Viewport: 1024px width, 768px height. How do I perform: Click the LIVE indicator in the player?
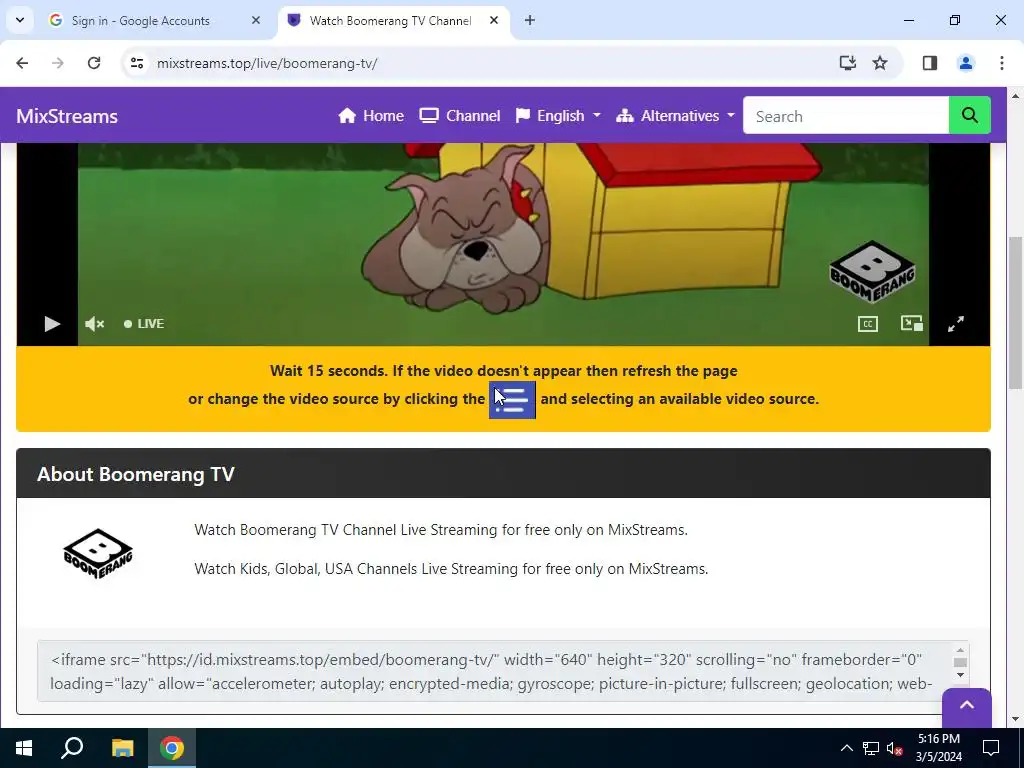pyautogui.click(x=144, y=324)
